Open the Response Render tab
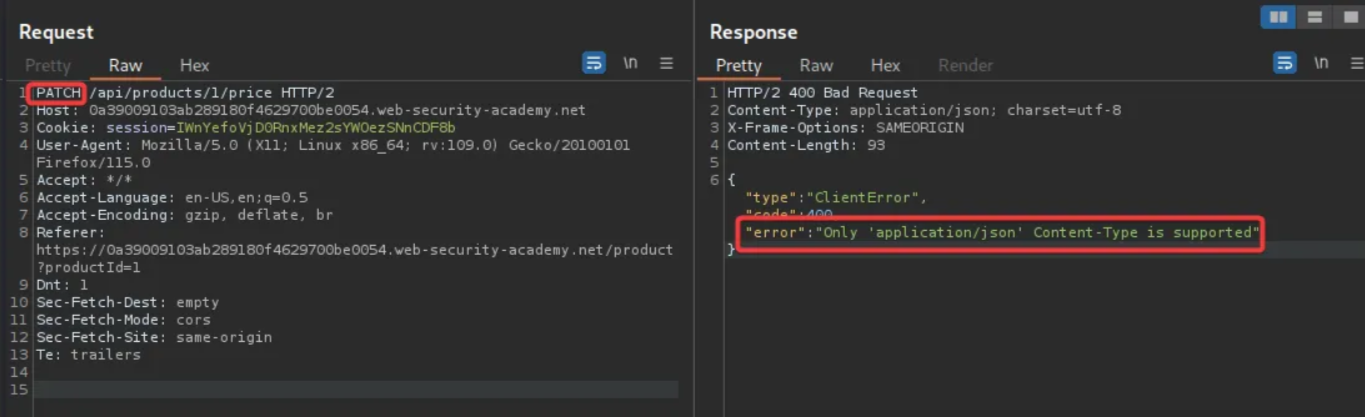Image resolution: width=1365 pixels, height=417 pixels. click(x=965, y=65)
